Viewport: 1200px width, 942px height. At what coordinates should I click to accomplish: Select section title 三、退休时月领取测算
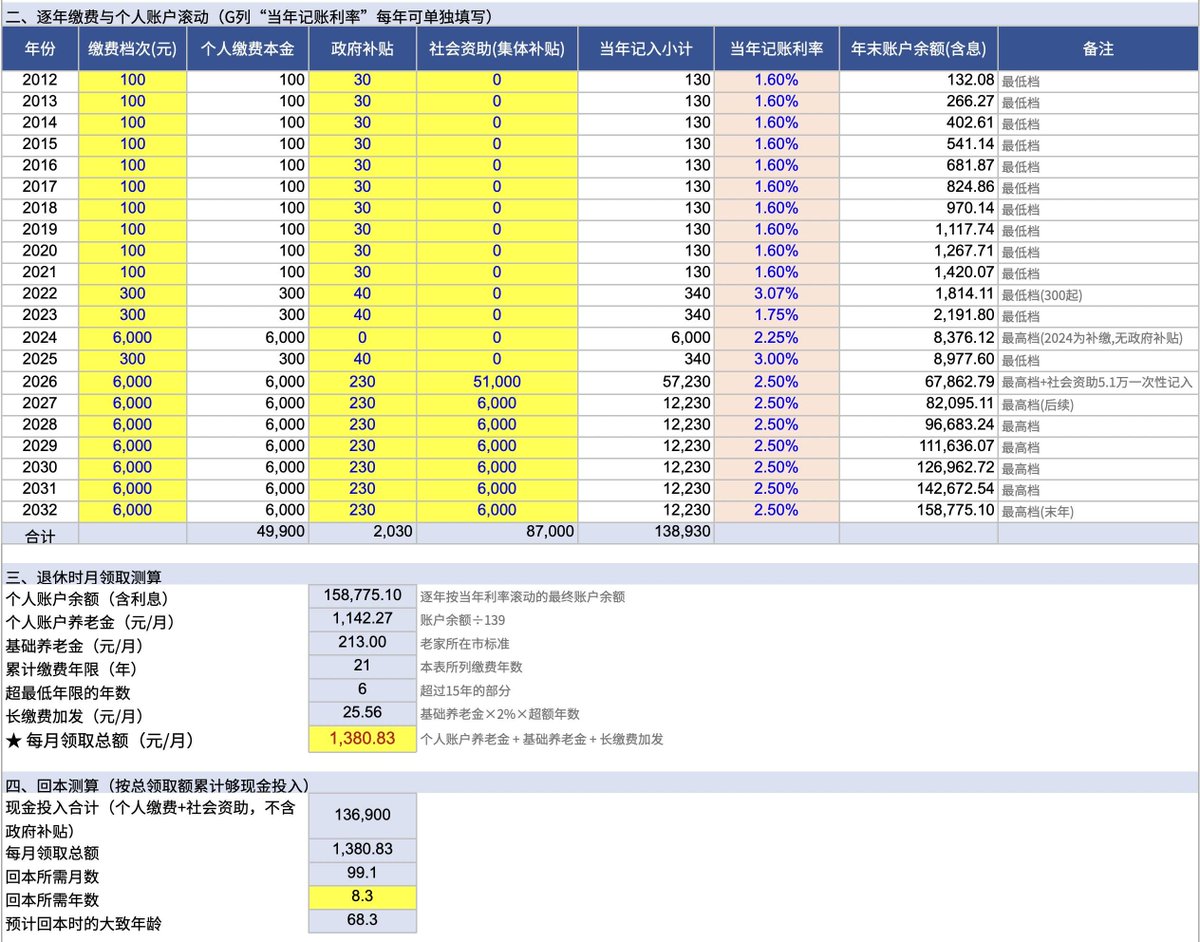pyautogui.click(x=83, y=575)
